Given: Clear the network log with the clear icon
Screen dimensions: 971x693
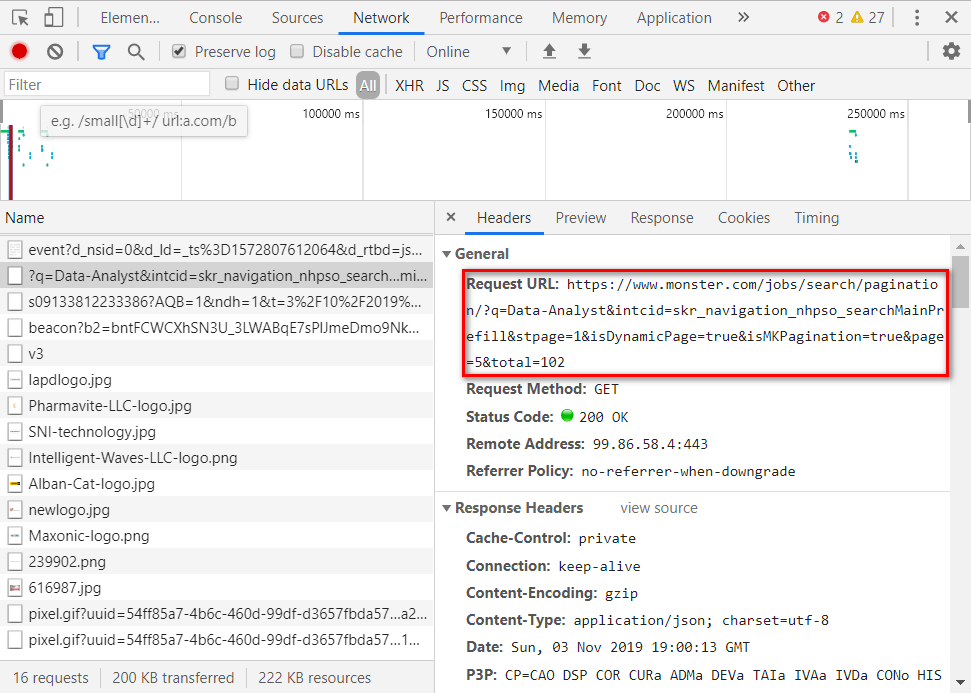Looking at the screenshot, I should 55,51.
